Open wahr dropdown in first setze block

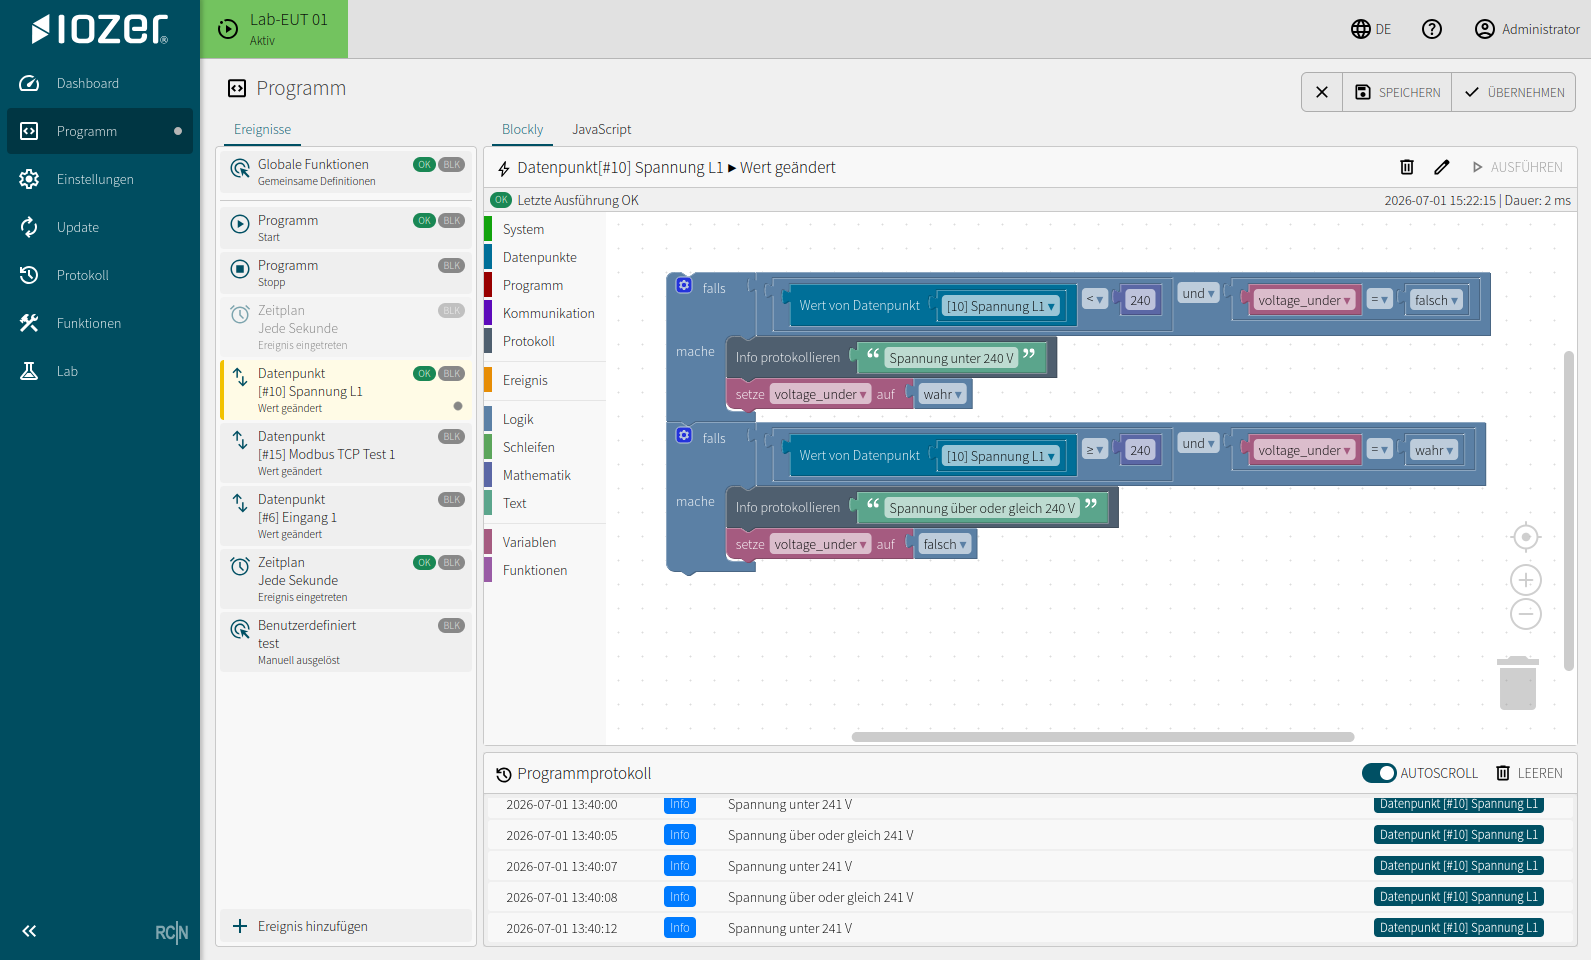coord(943,394)
